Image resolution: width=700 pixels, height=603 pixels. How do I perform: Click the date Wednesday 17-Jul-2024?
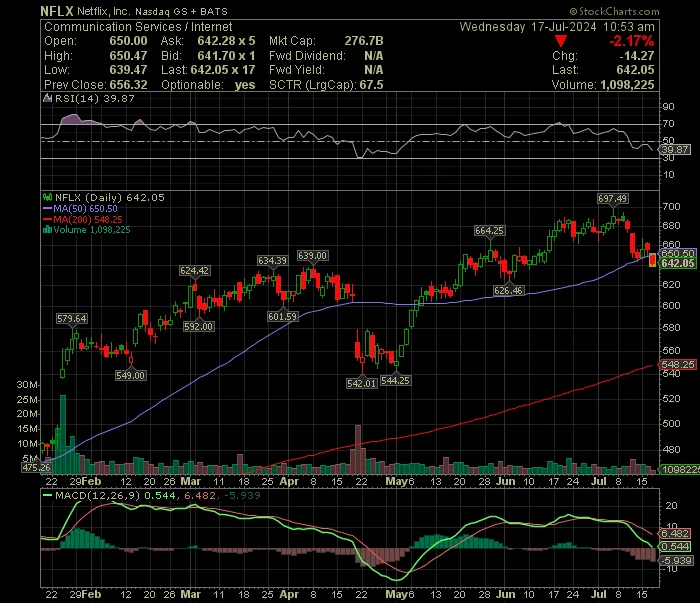[x=528, y=27]
